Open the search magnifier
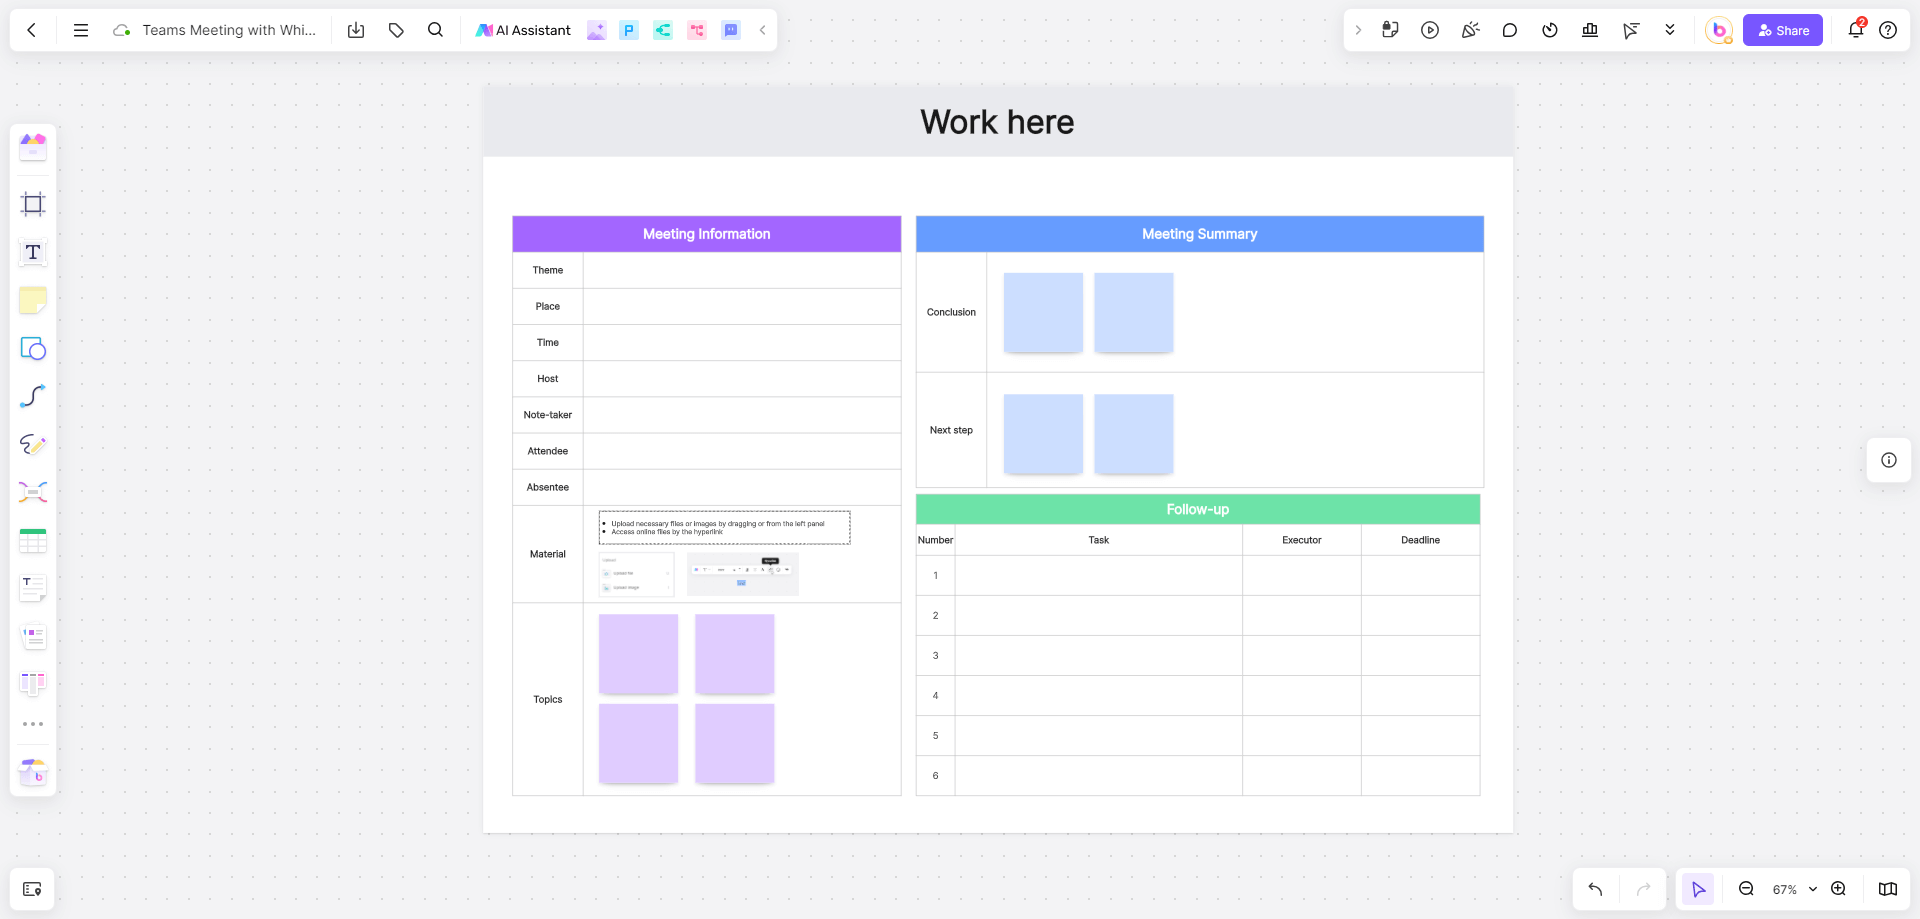 click(x=435, y=30)
